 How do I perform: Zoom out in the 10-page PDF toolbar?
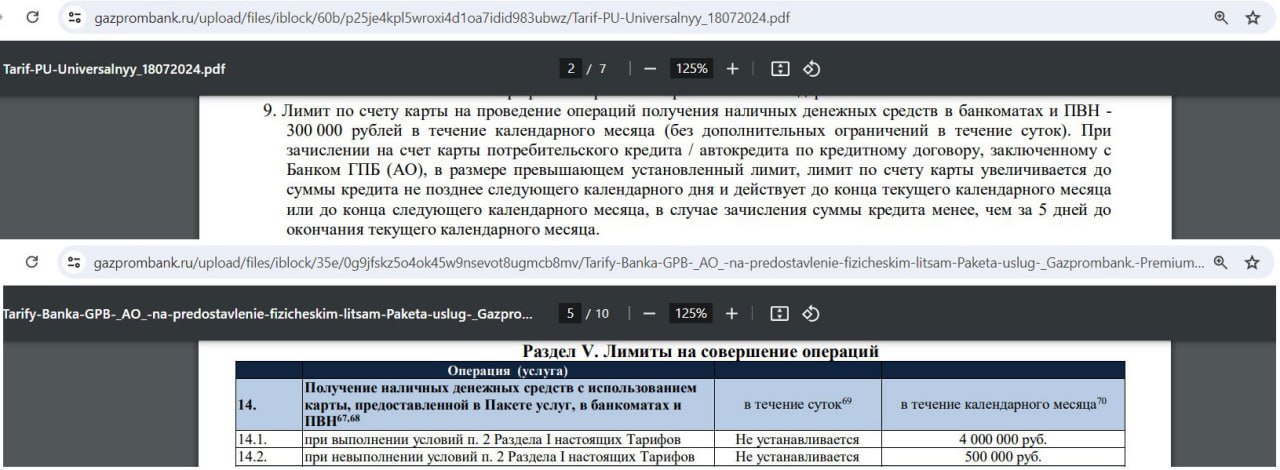(650, 314)
